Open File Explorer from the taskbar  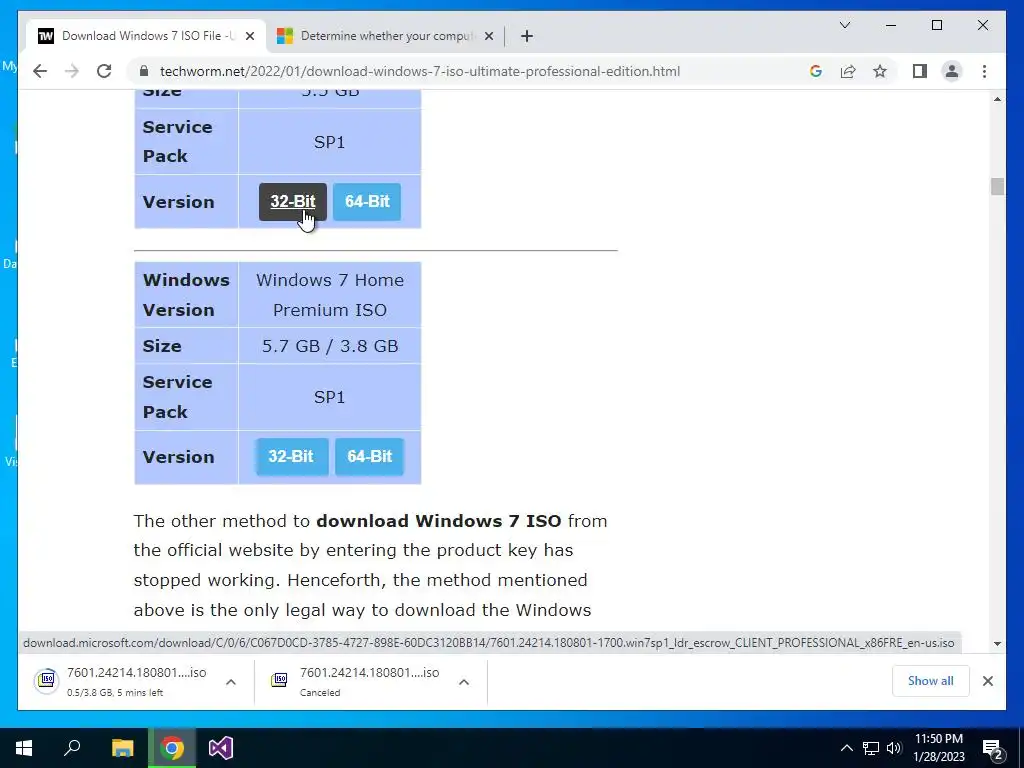coord(122,748)
